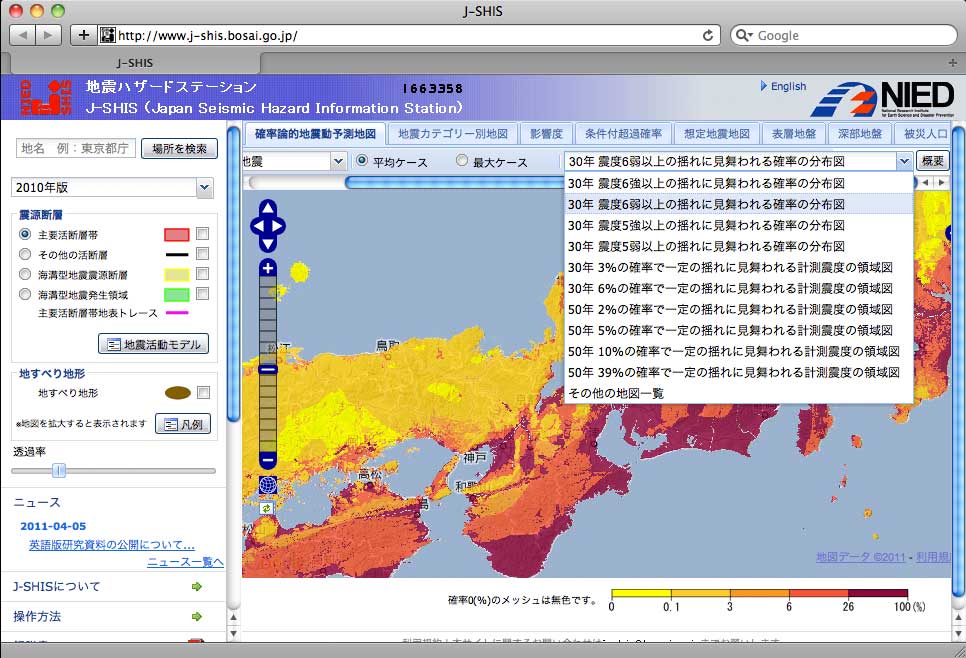Choose その他の地図一覧 option

coord(738,393)
